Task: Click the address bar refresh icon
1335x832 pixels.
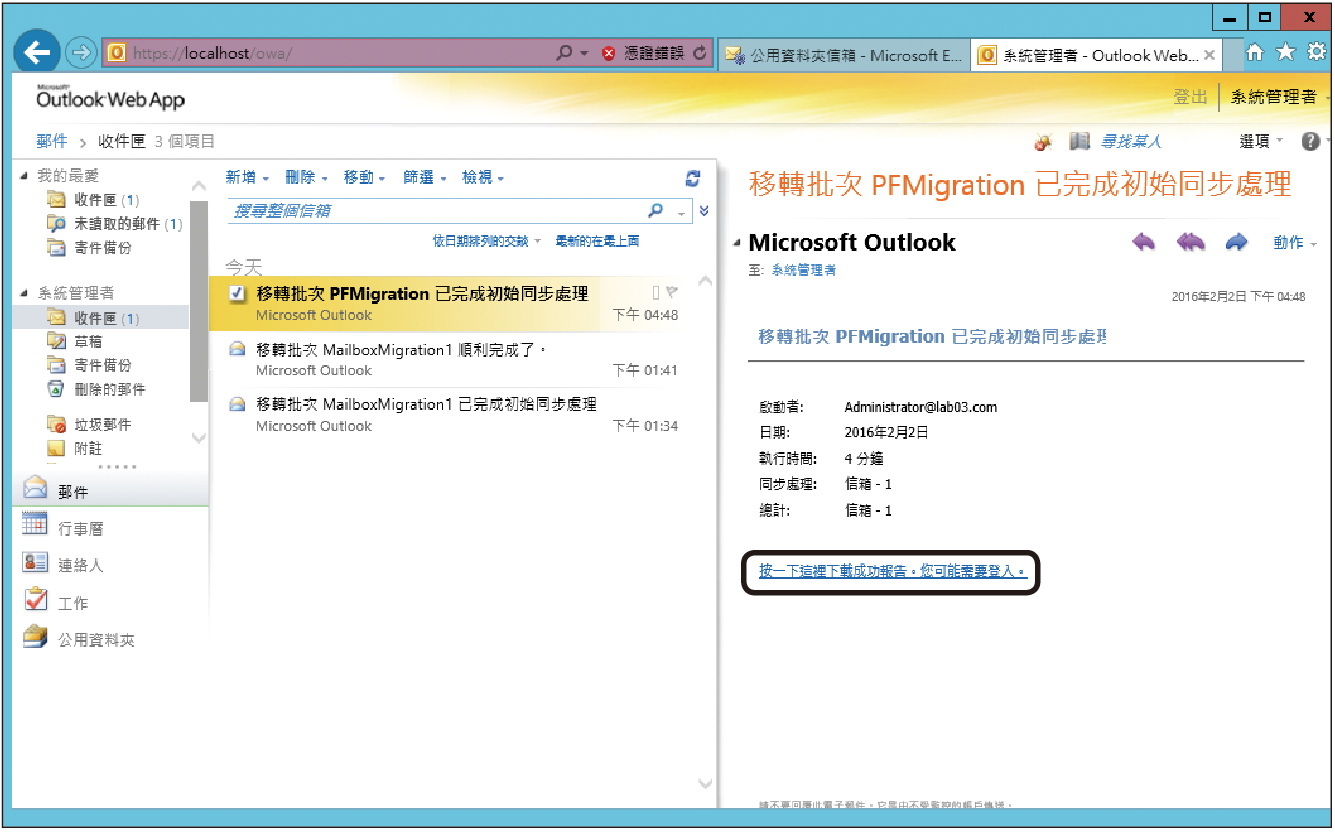Action: tap(700, 54)
